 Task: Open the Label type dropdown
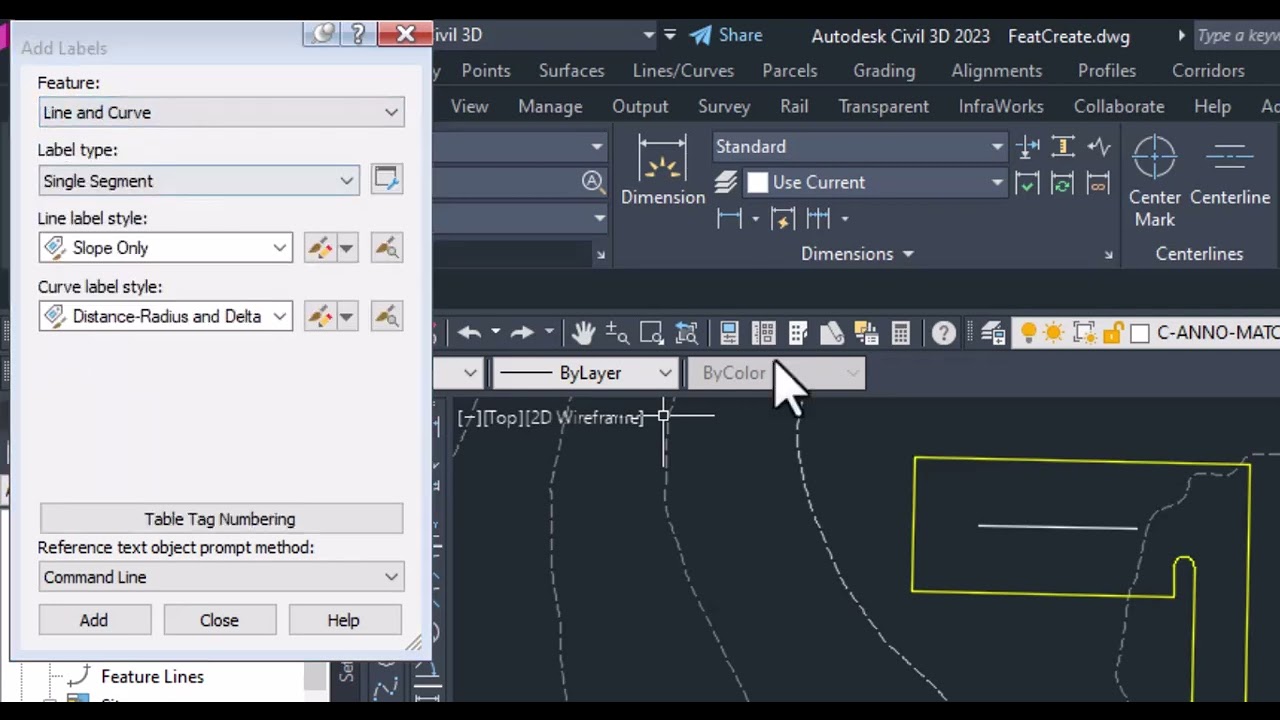point(199,180)
